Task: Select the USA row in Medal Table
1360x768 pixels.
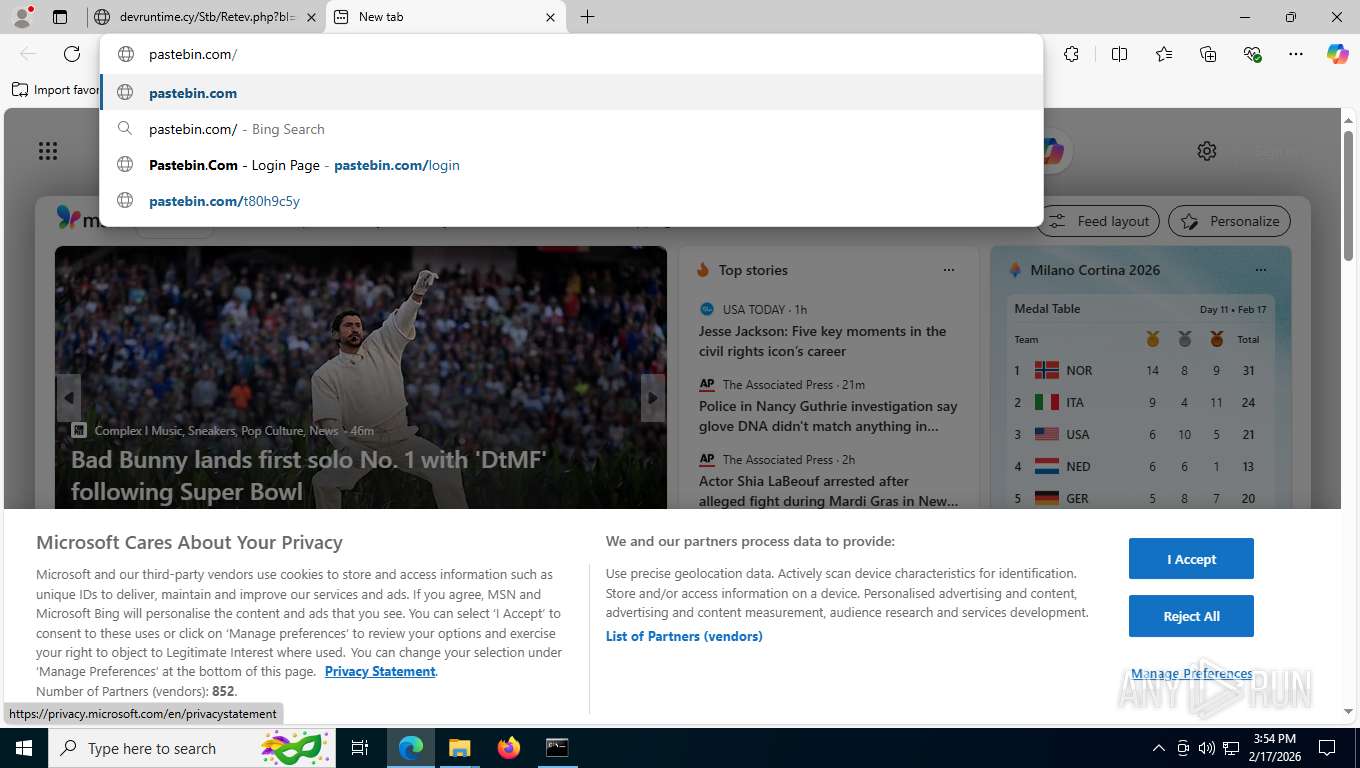Action: pyautogui.click(x=1140, y=434)
